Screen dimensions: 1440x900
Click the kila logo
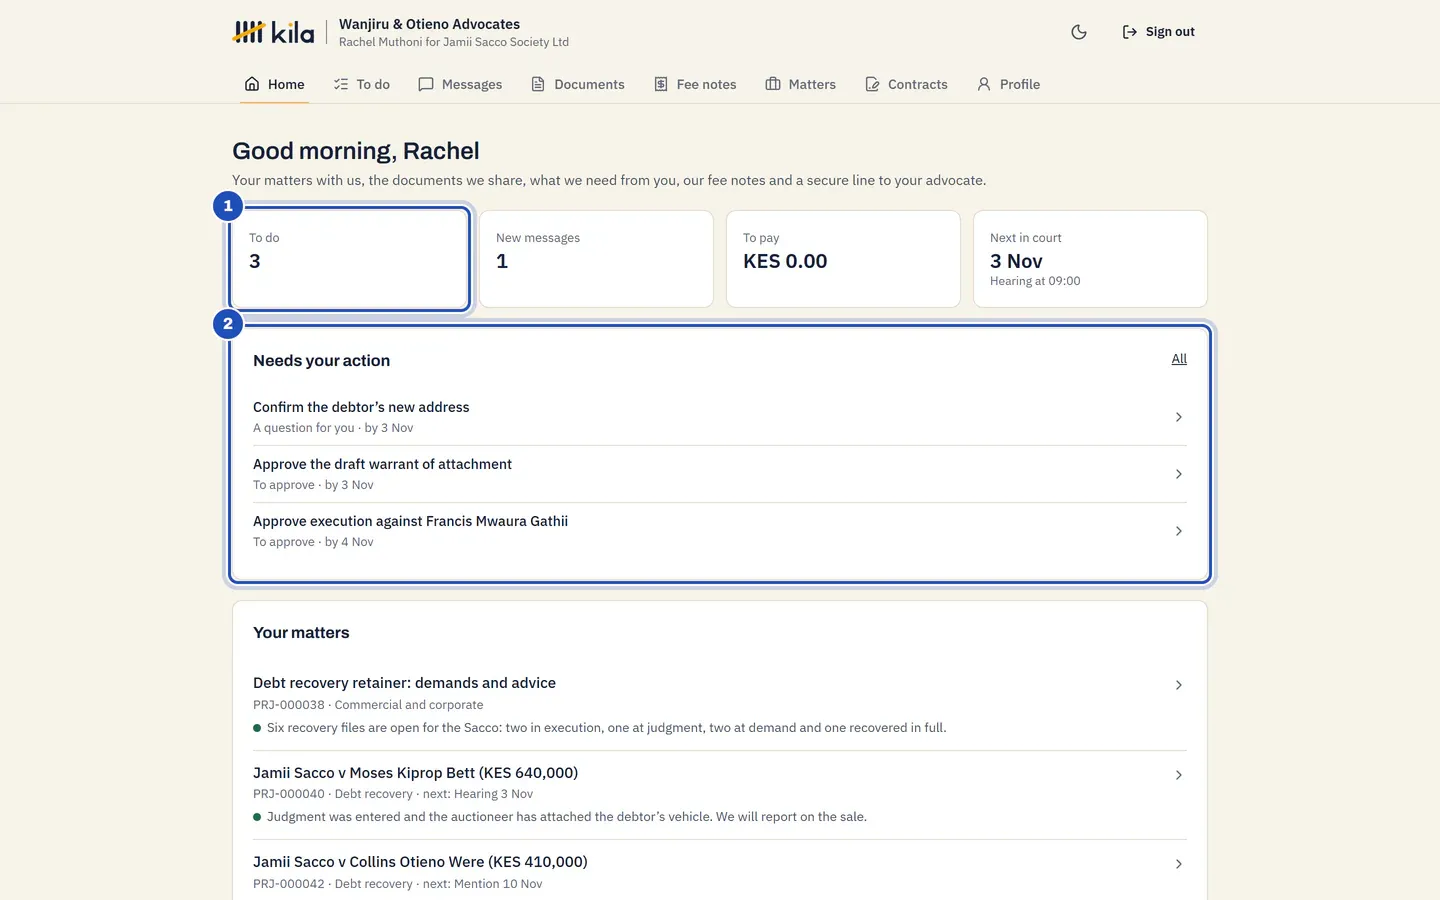point(273,32)
